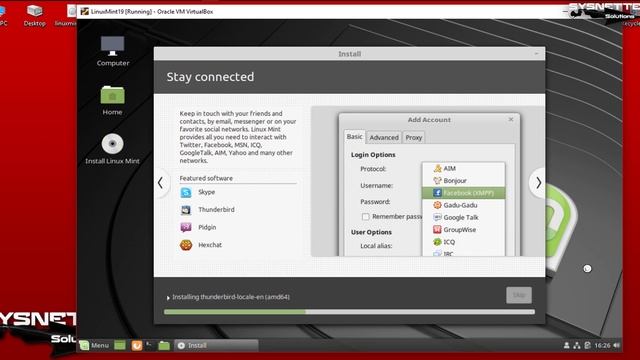Open the Desktop shortcut on Windows desktop
The width and height of the screenshot is (640, 360).
[x=34, y=15]
